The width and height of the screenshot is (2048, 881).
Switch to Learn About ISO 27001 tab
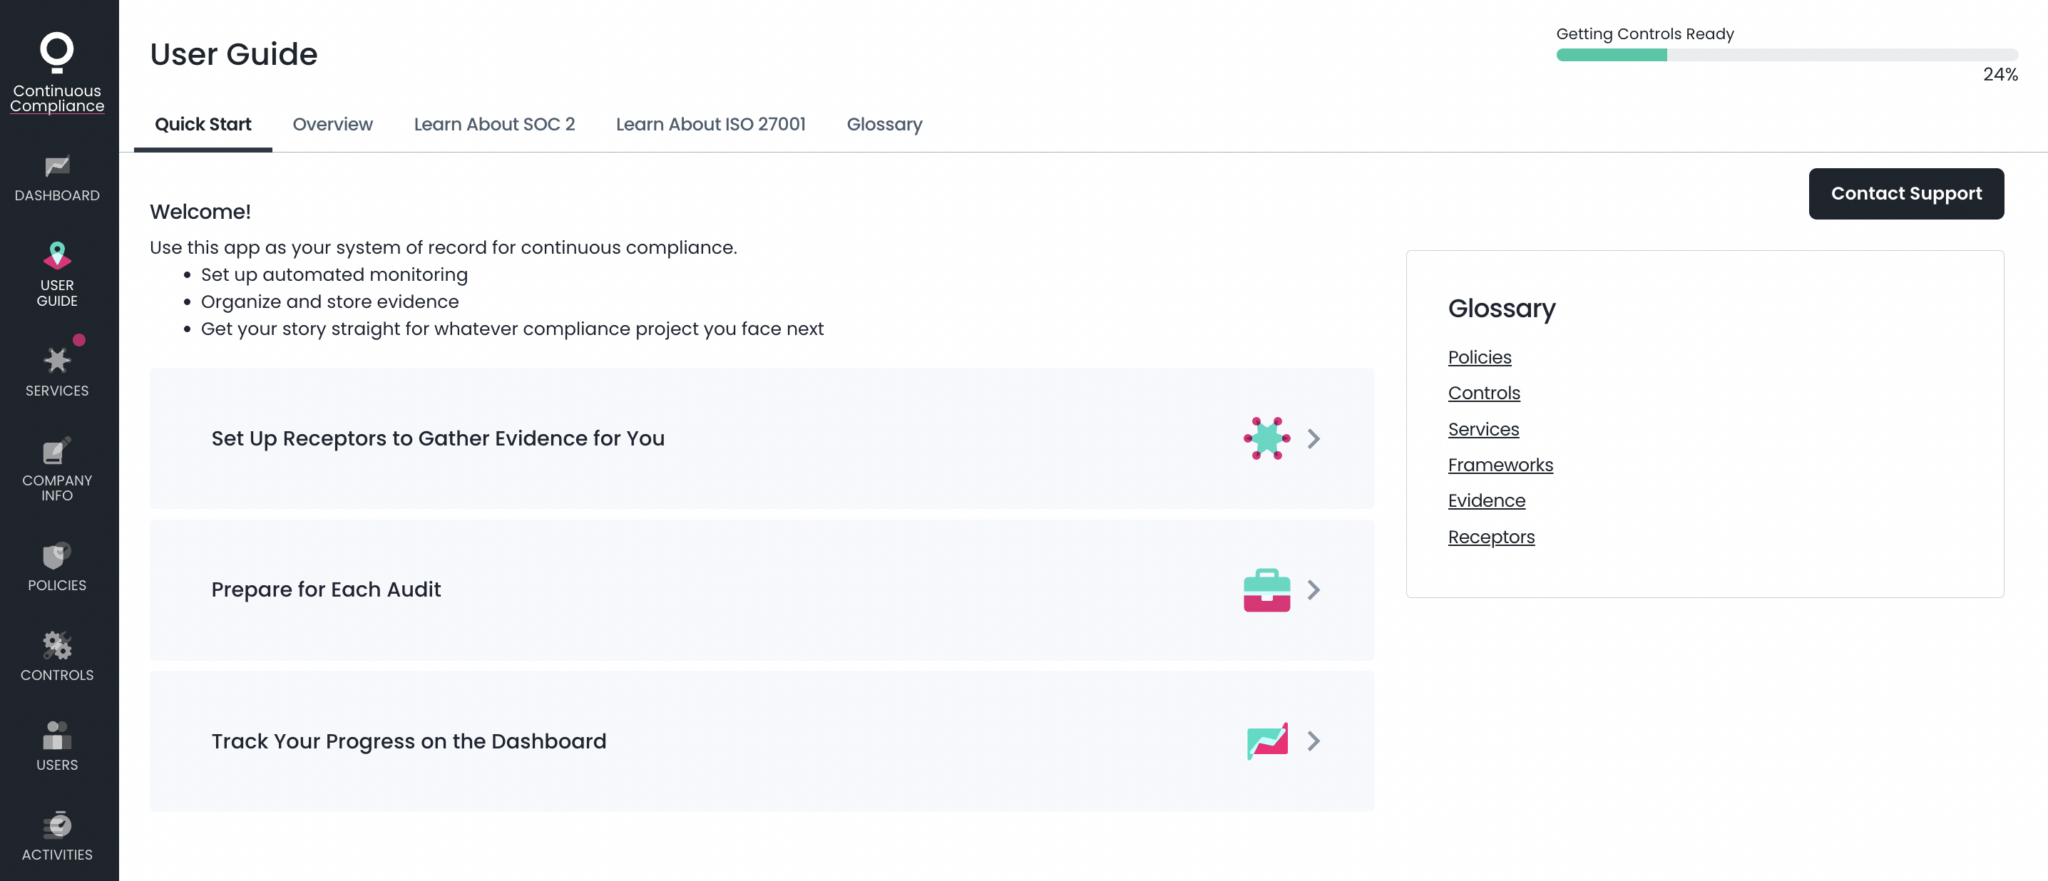[x=710, y=124]
